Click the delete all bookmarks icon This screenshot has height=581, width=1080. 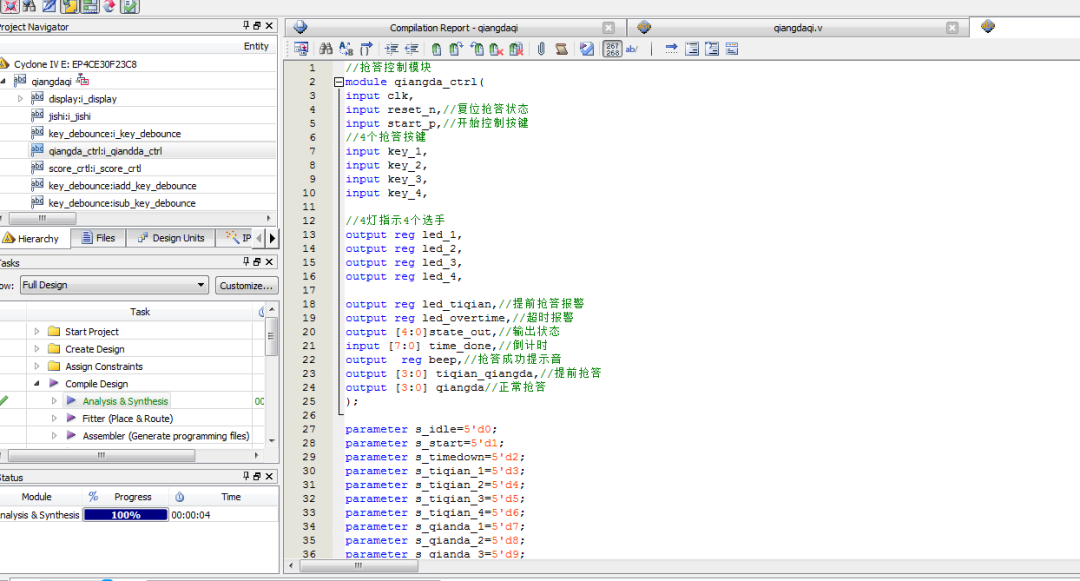tap(516, 48)
